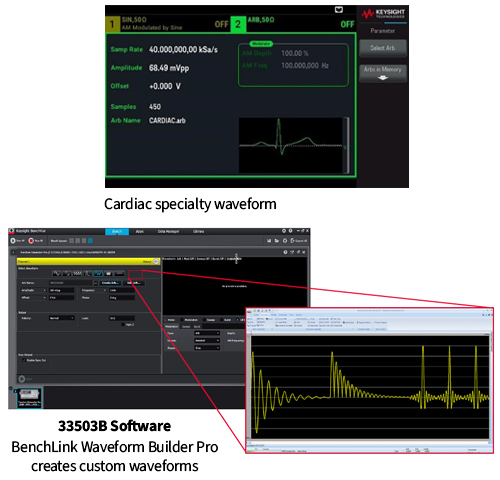Open the Apps tab in BenchVue
500x480 pixels.
point(140,231)
